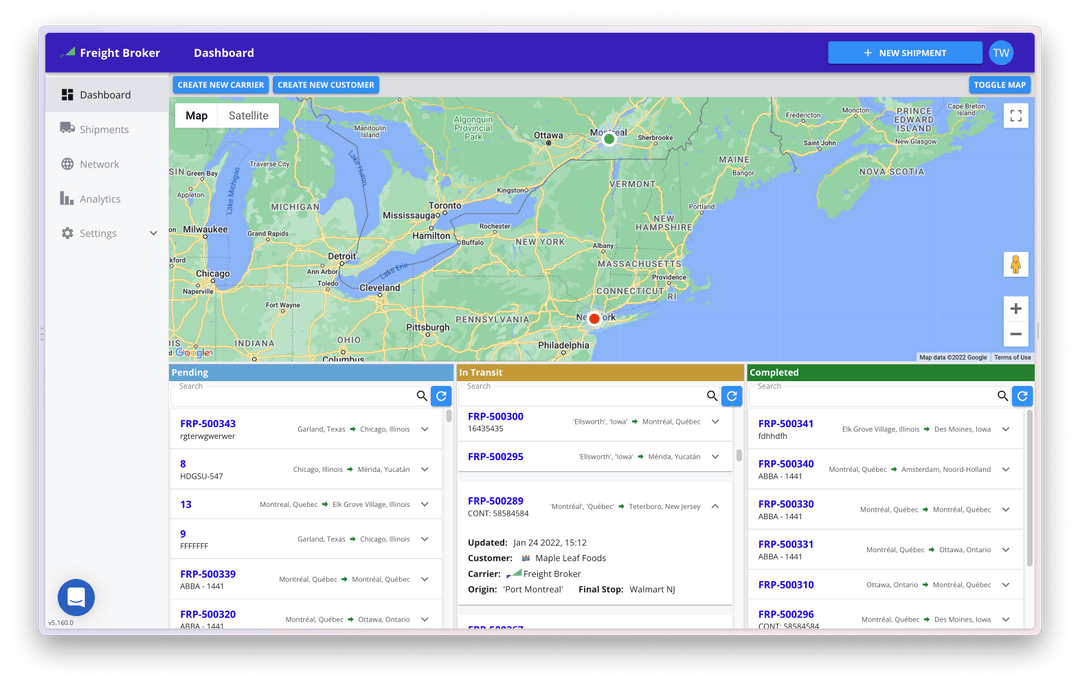This screenshot has height=686, width=1080.
Task: Click the NEW SHIPMENT button
Action: (905, 52)
